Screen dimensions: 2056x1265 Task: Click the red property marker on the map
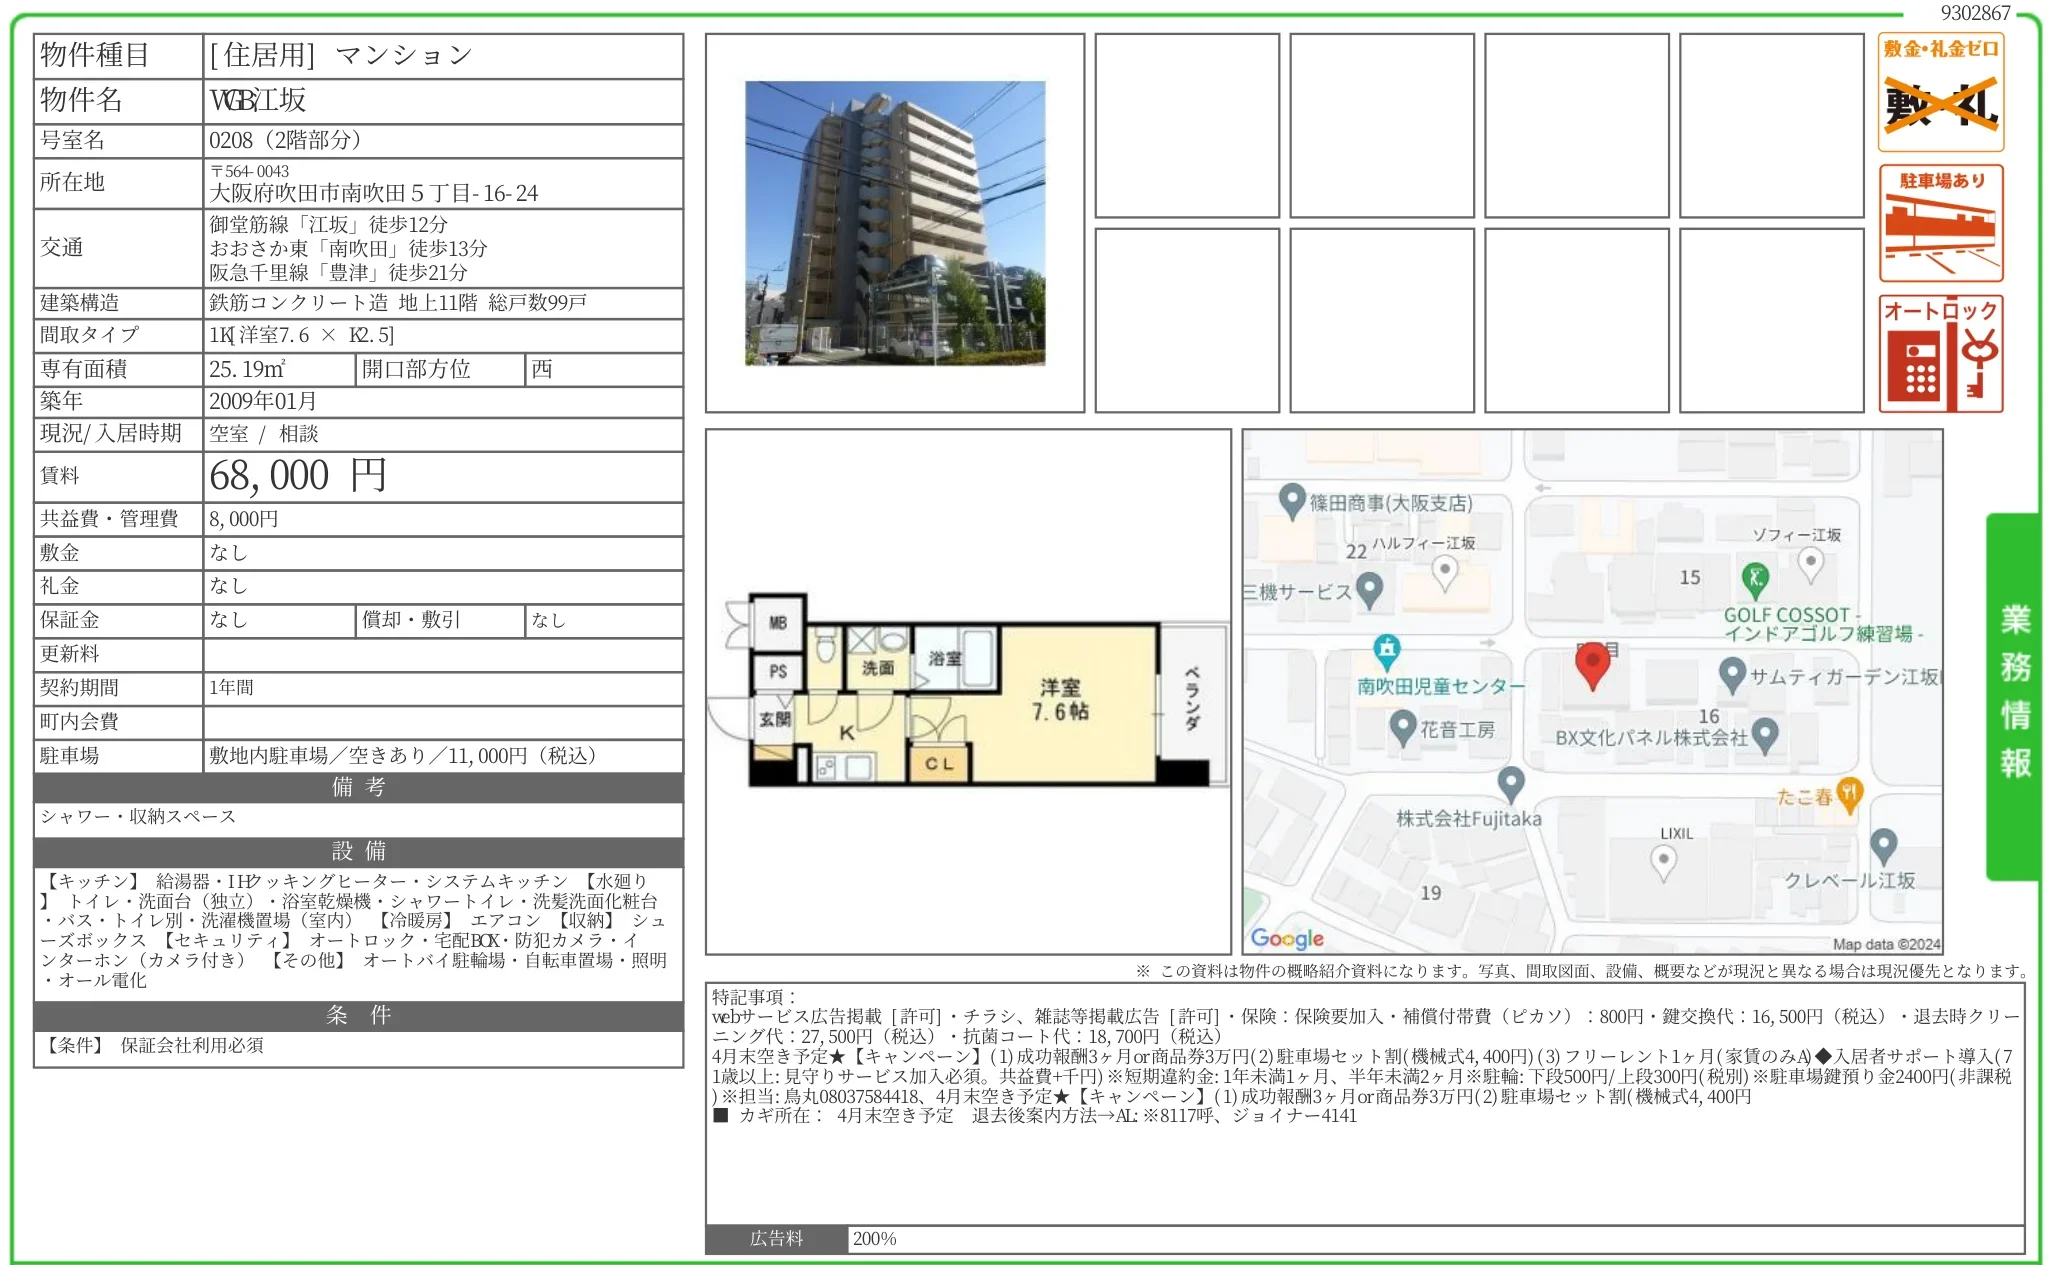[1594, 668]
